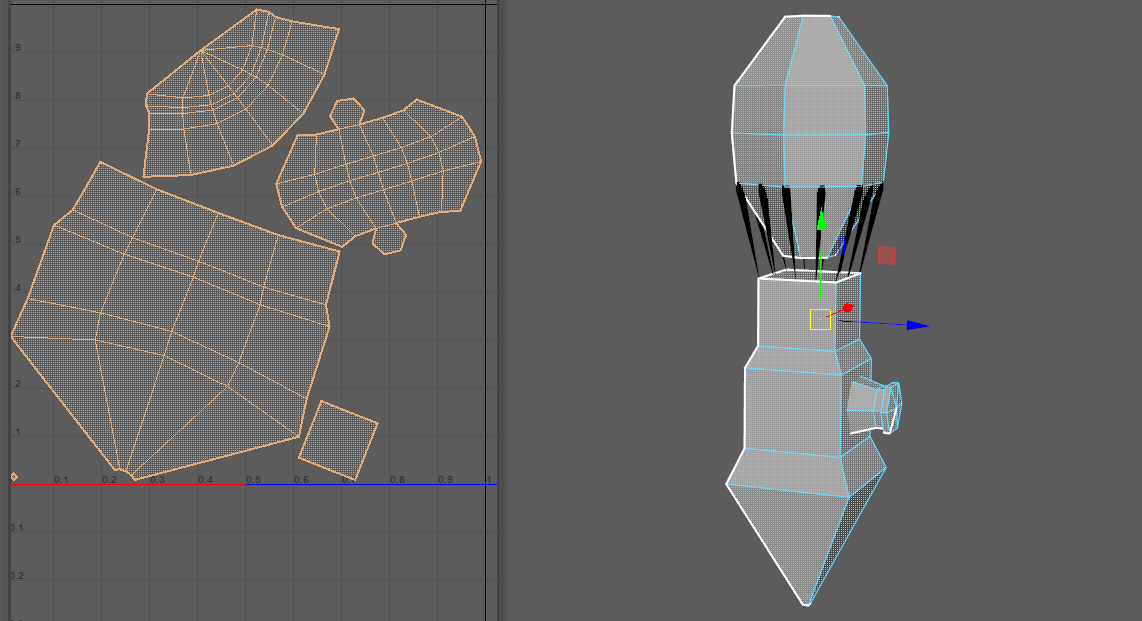The image size is (1142, 621).
Task: Select the side nozzle on the 3D model
Action: pyautogui.click(x=877, y=405)
